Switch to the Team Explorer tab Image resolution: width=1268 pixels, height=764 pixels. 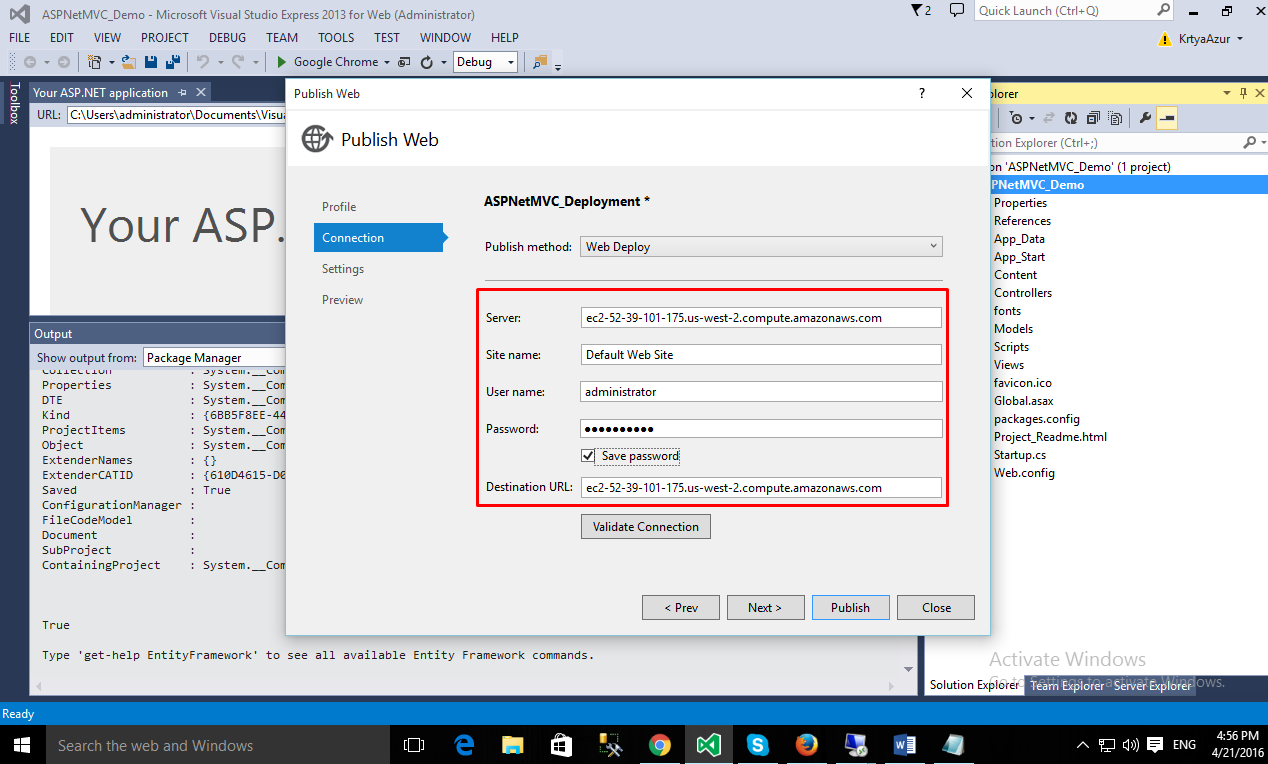(x=1067, y=686)
